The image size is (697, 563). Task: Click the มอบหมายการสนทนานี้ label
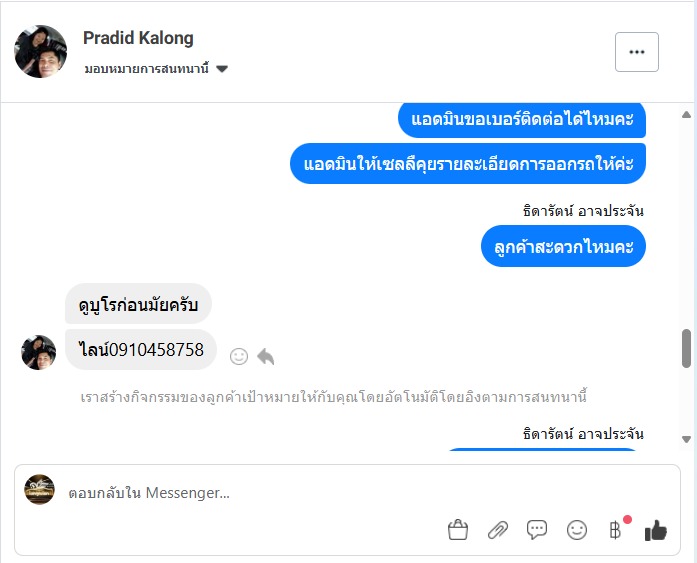click(x=146, y=69)
